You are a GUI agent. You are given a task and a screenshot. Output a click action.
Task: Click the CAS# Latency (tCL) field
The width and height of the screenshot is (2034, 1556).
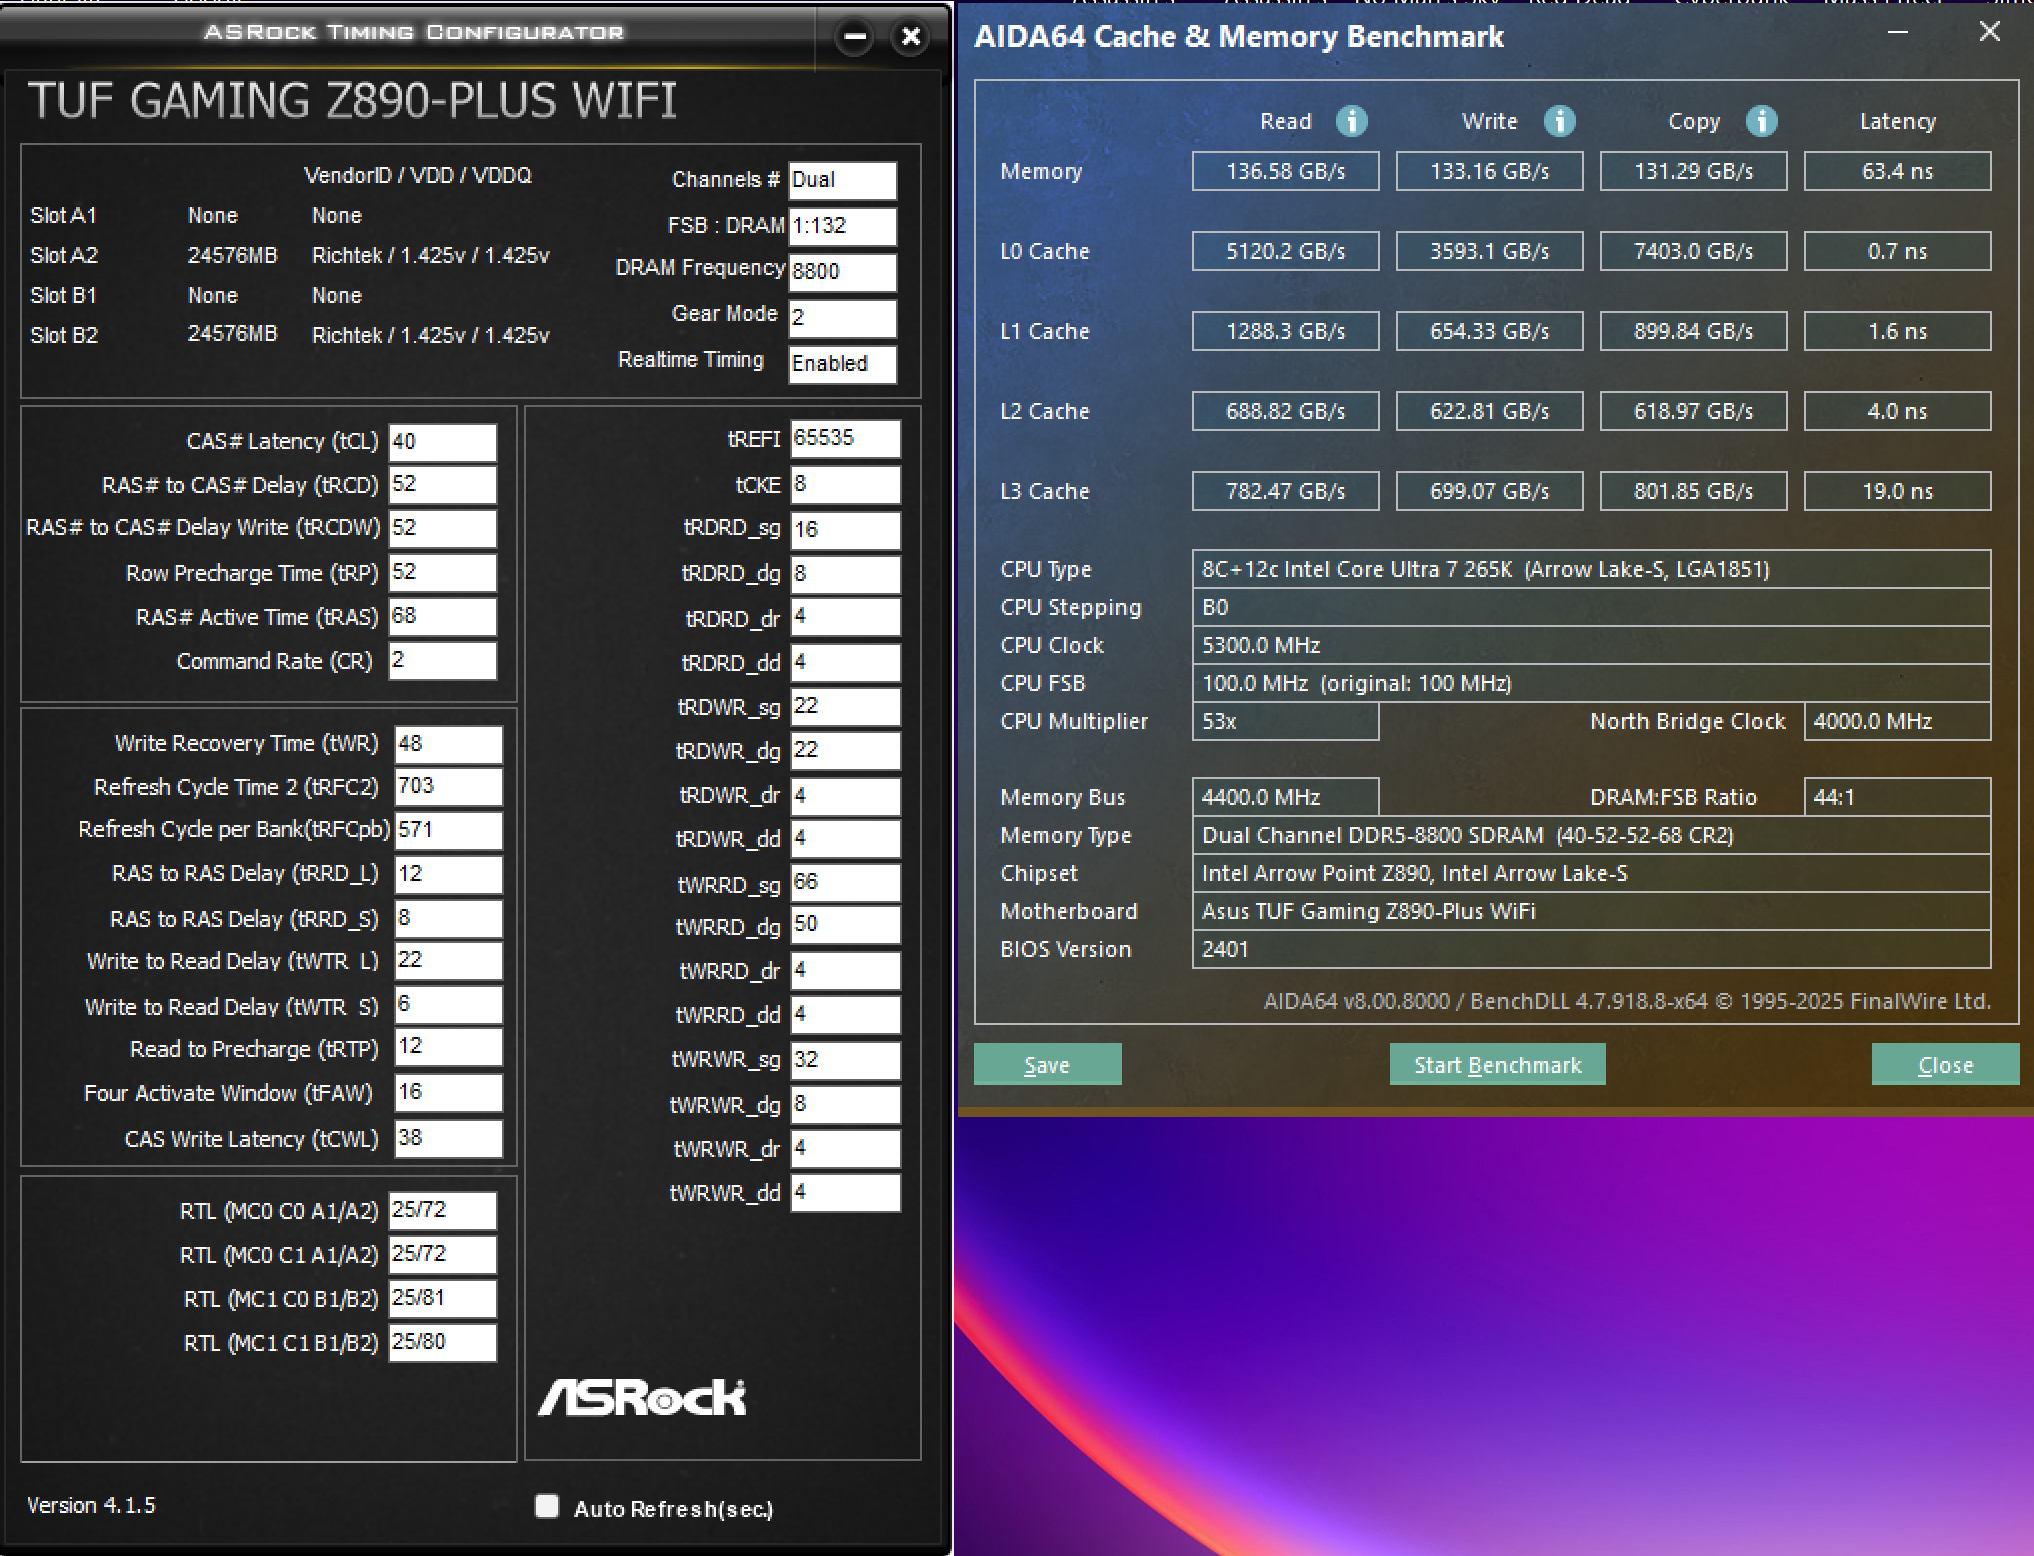click(442, 442)
